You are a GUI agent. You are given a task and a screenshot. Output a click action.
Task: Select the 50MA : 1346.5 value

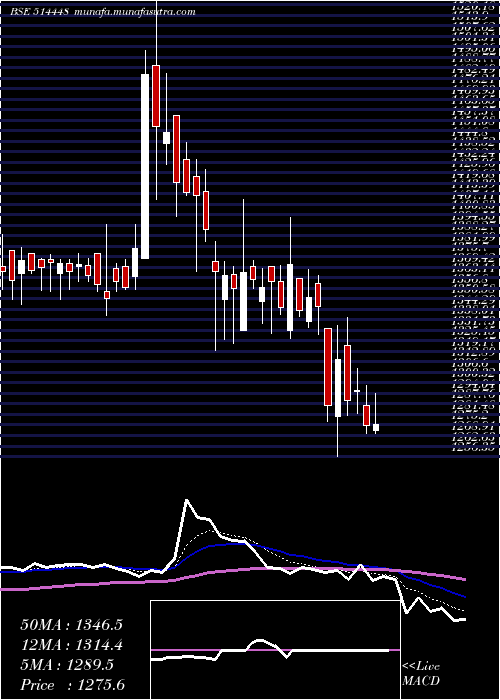pos(71,625)
